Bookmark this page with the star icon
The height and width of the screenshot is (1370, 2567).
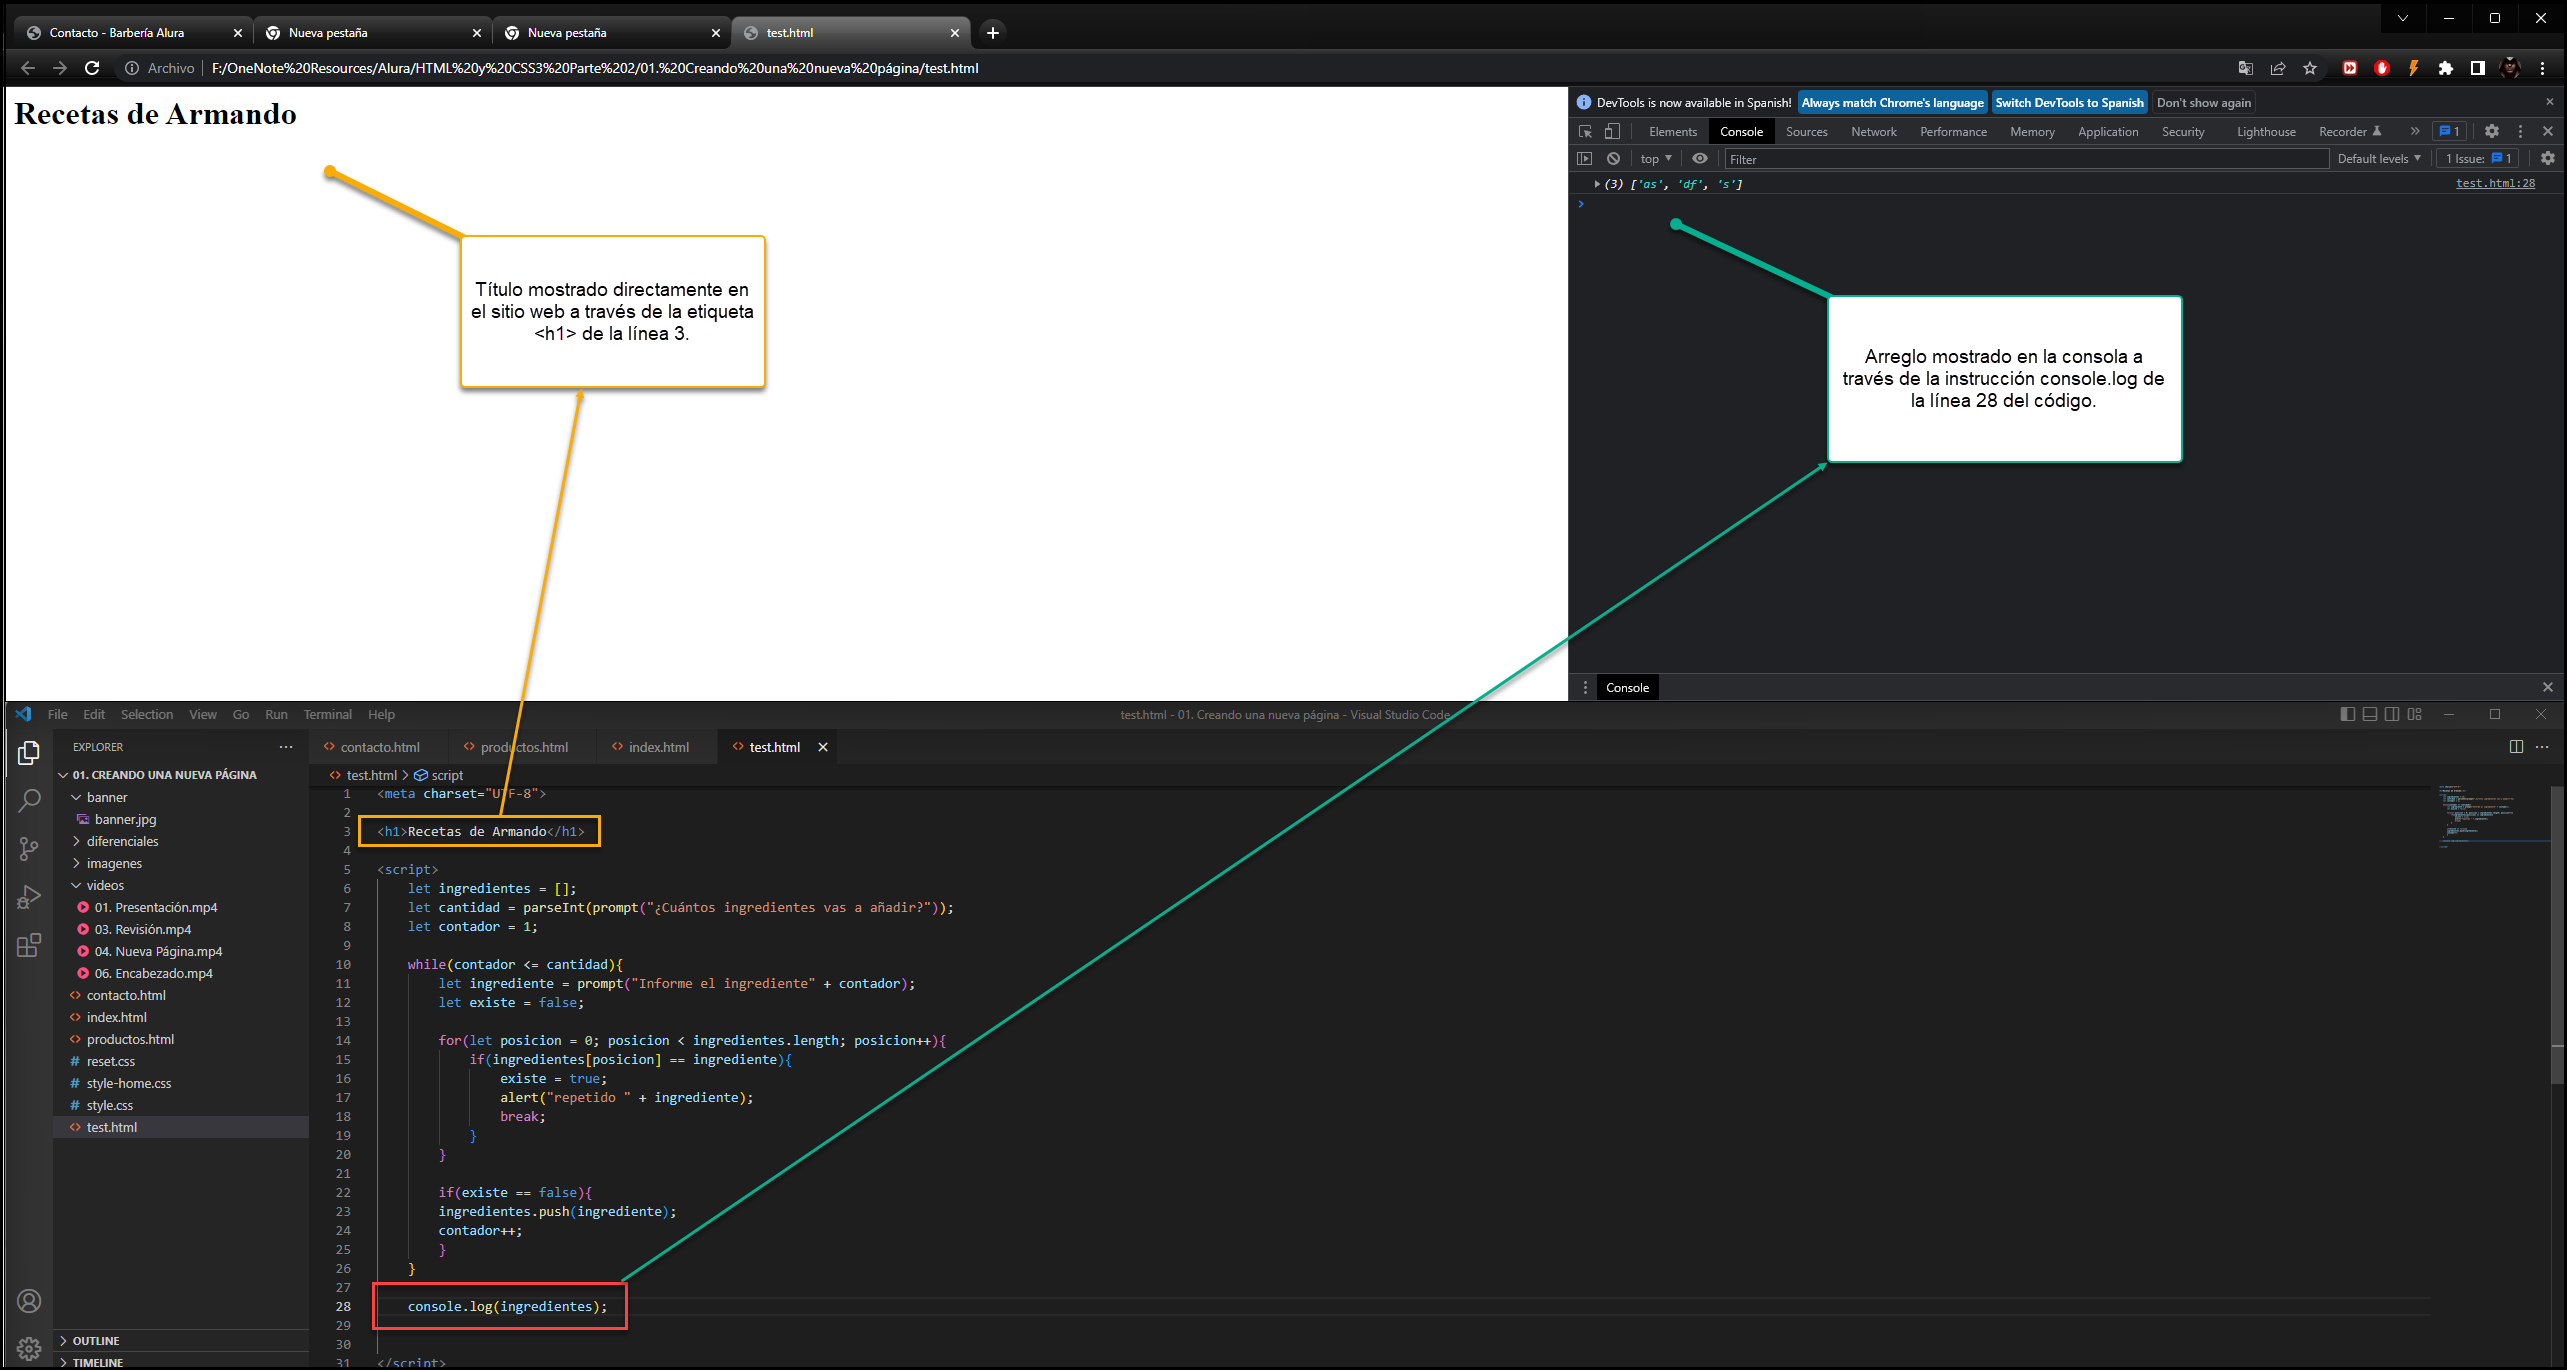2310,68
